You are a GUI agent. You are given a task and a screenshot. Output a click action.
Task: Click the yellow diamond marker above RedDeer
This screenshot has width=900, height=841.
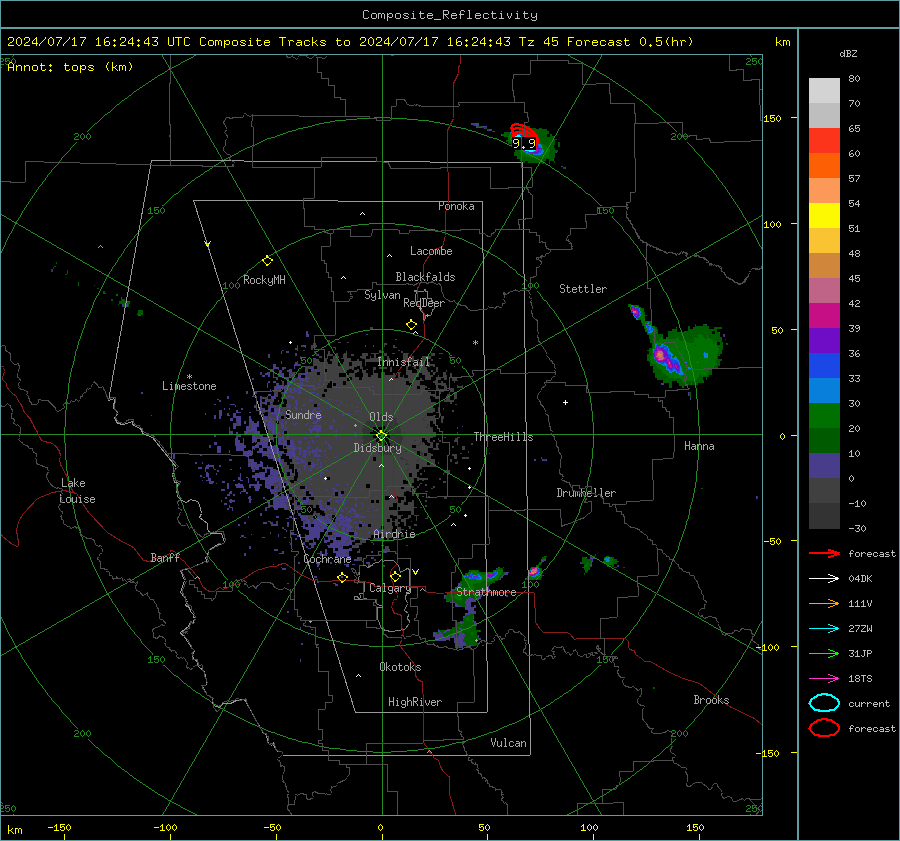pos(411,325)
